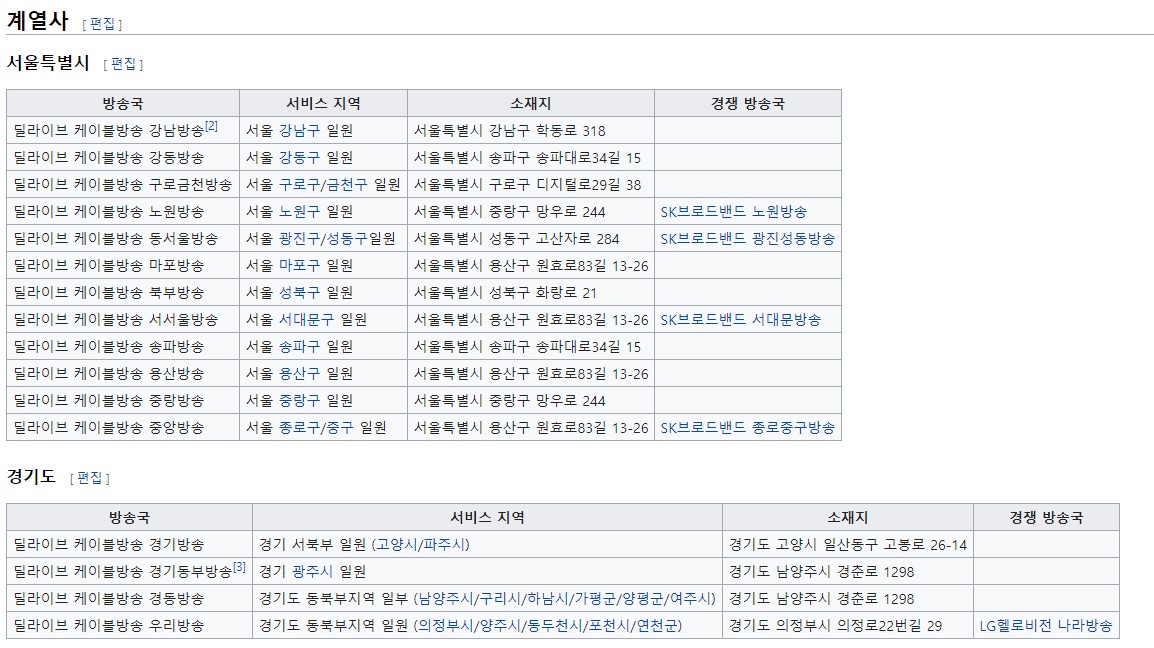The width and height of the screenshot is (1154, 648).
Task: Open the 서대문구 link
Action: (x=306, y=320)
